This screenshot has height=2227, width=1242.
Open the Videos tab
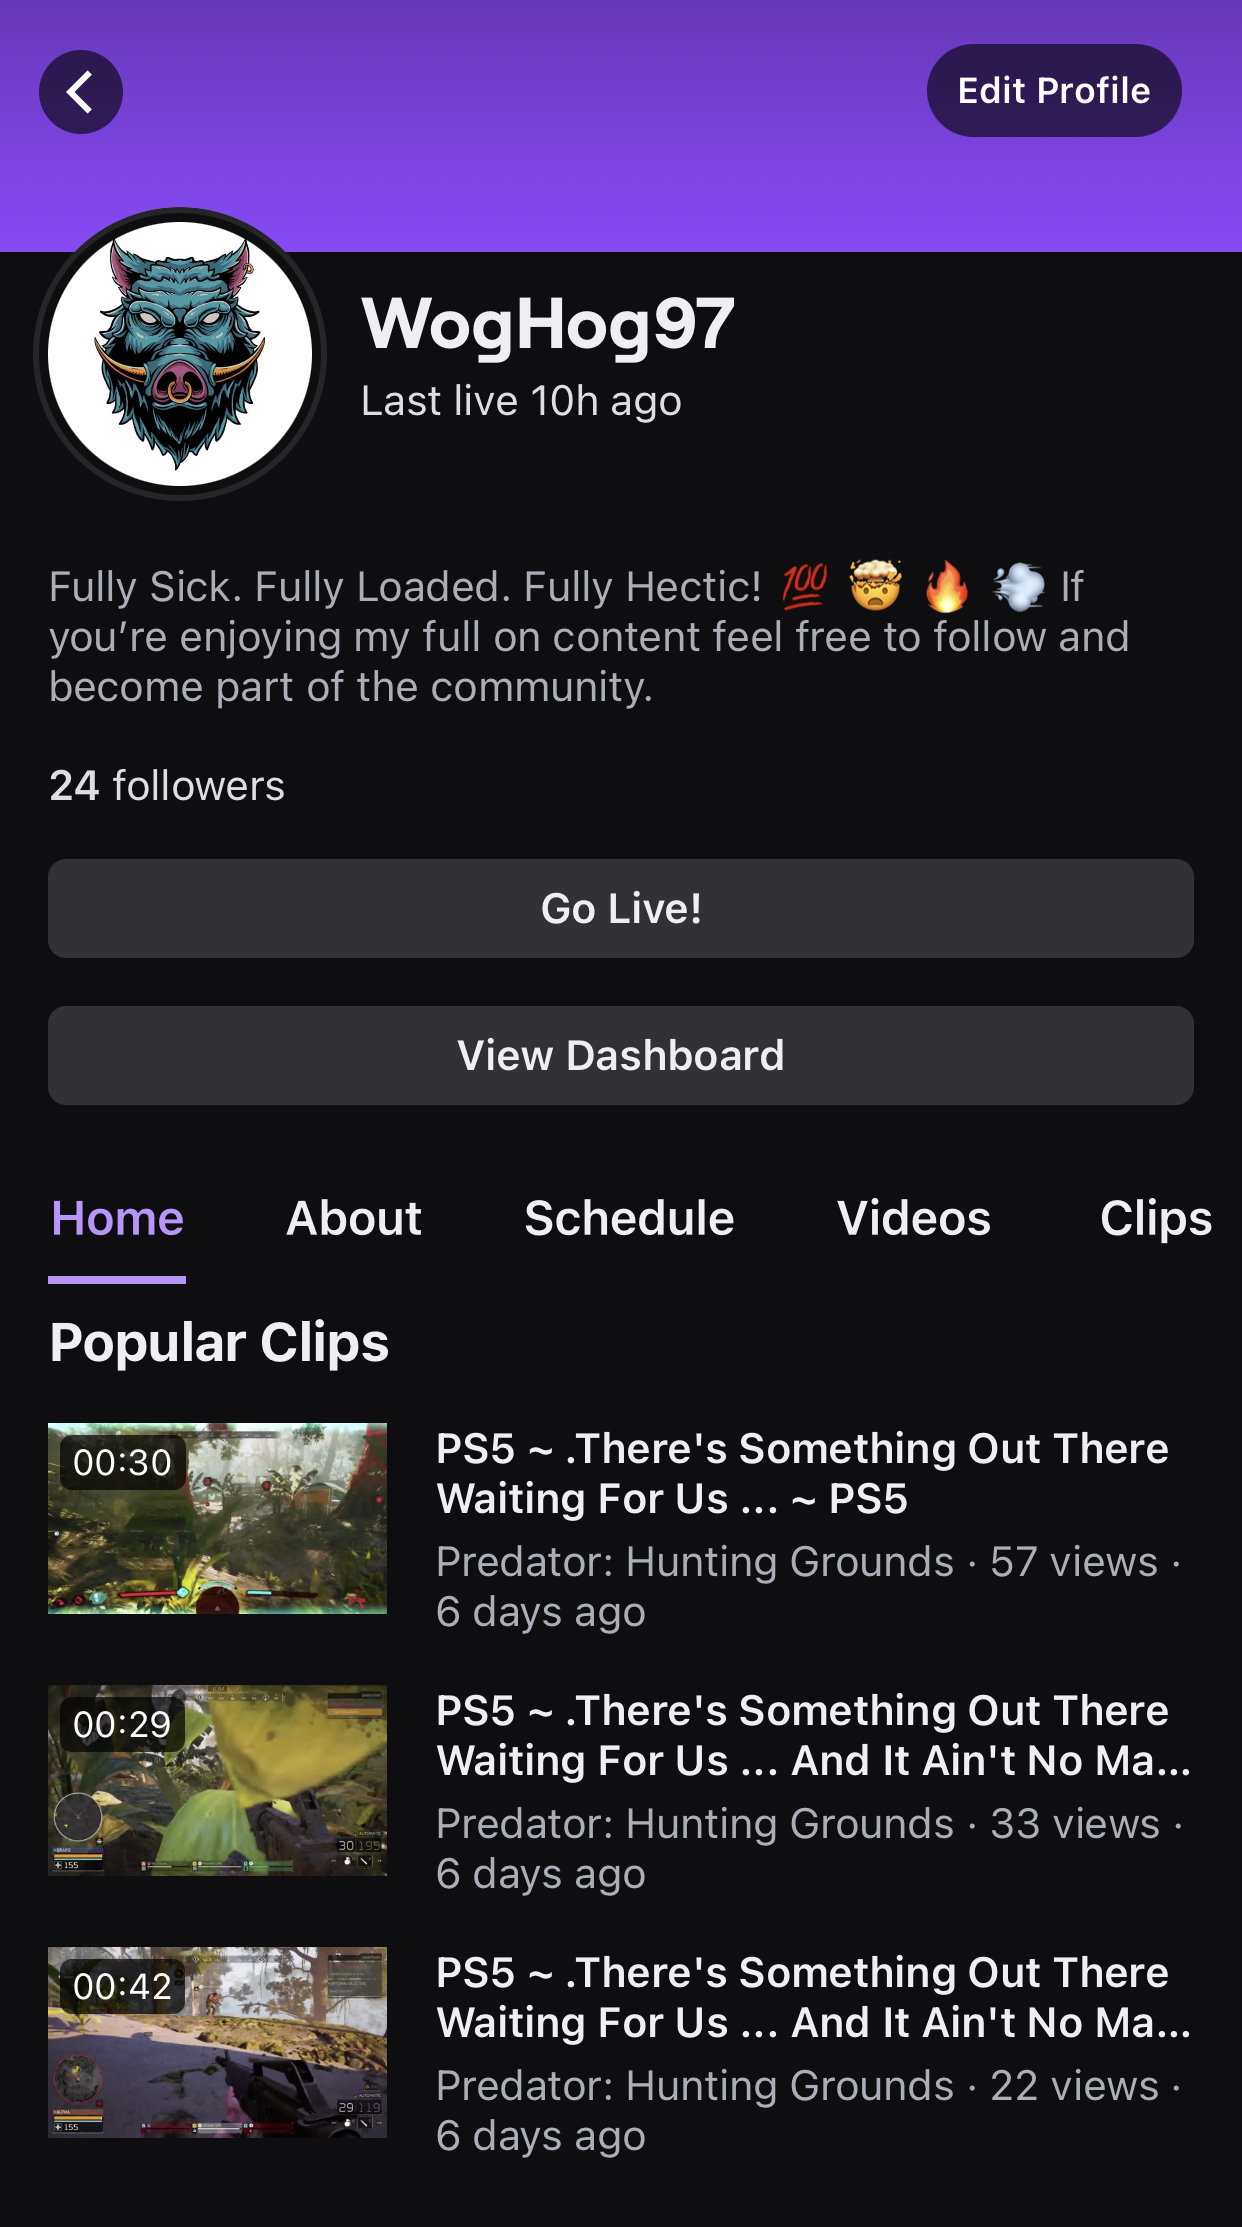(x=913, y=1219)
